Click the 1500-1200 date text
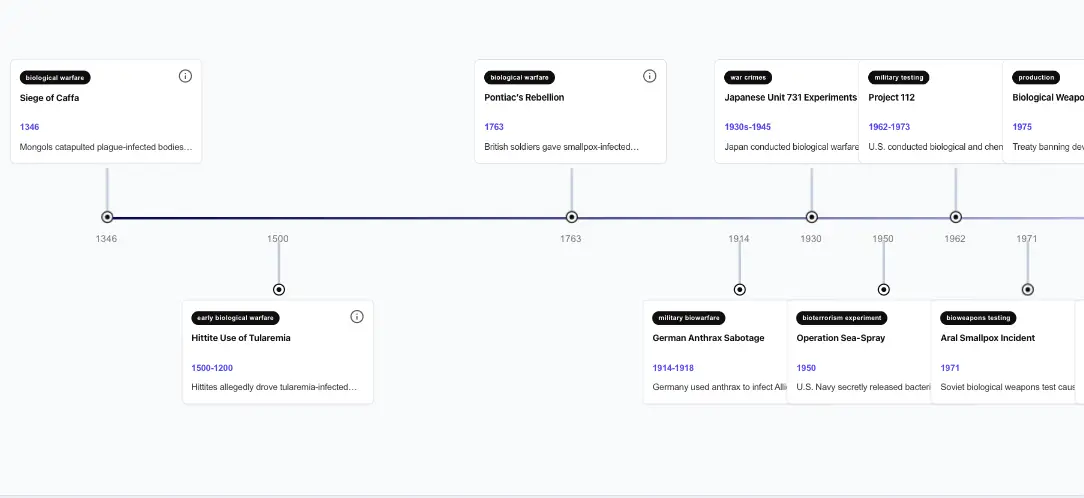This screenshot has width=1084, height=498. click(x=212, y=368)
